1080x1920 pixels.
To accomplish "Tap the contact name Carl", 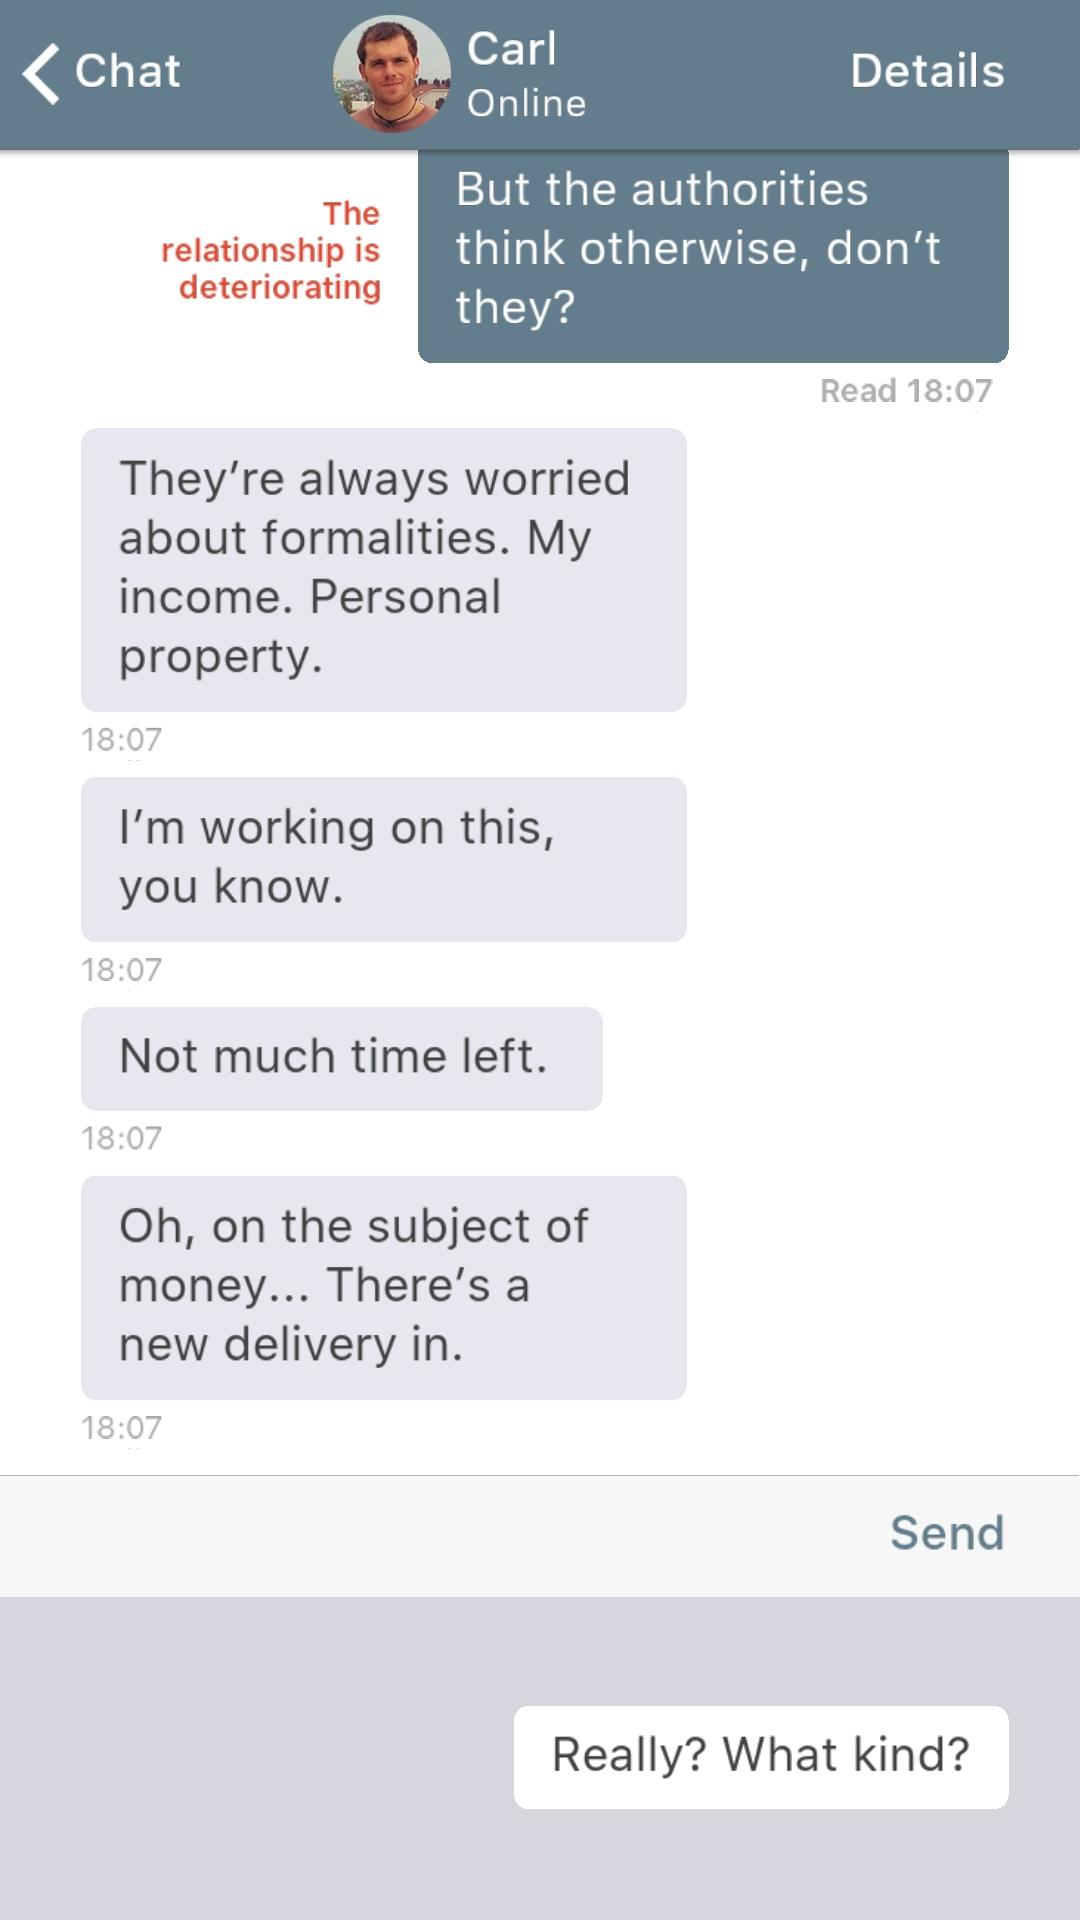I will (512, 49).
